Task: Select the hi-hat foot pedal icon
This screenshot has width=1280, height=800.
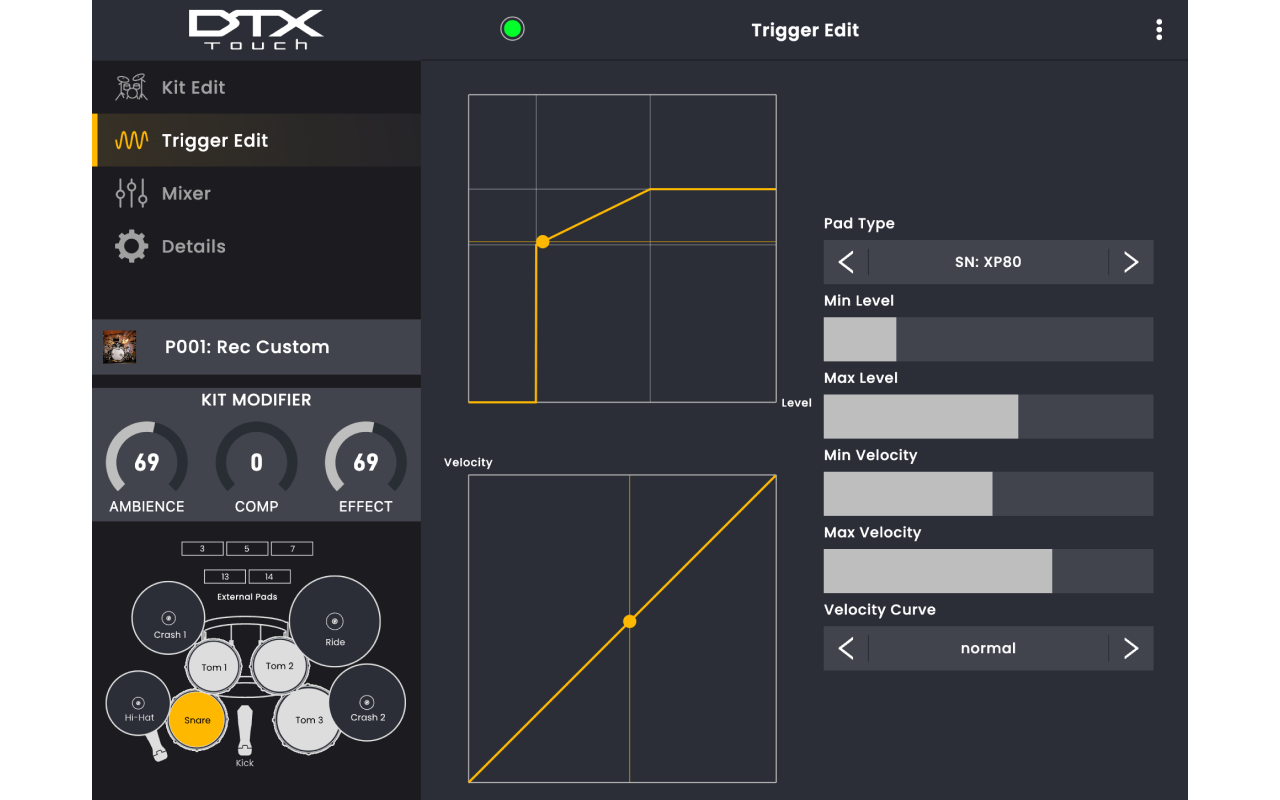Action: 157,747
